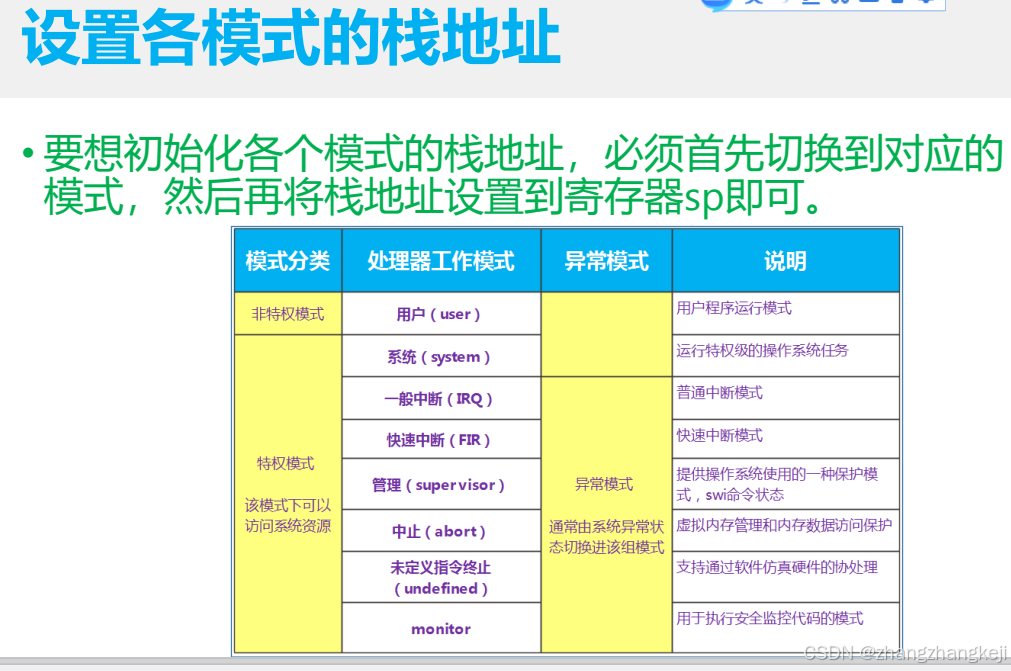1011x671 pixels.
Task: Select the 用户（user）cell in the table
Action: 441,312
